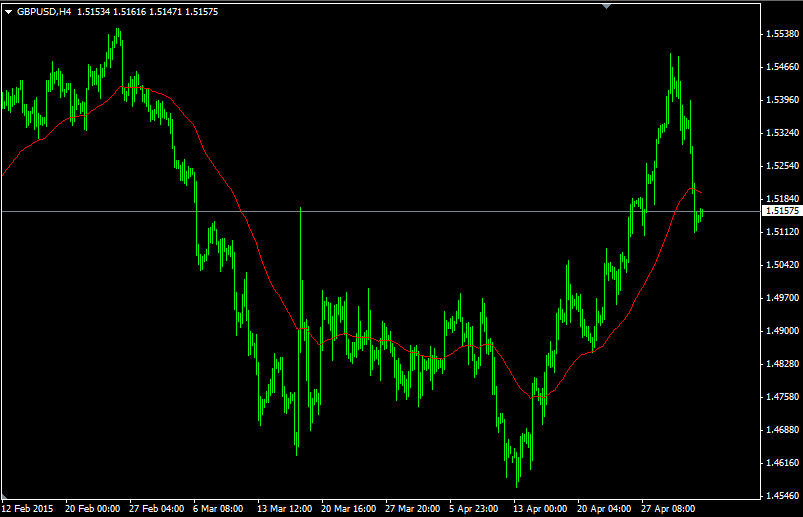Click the 20 Apr 04:00 time label

pos(604,509)
